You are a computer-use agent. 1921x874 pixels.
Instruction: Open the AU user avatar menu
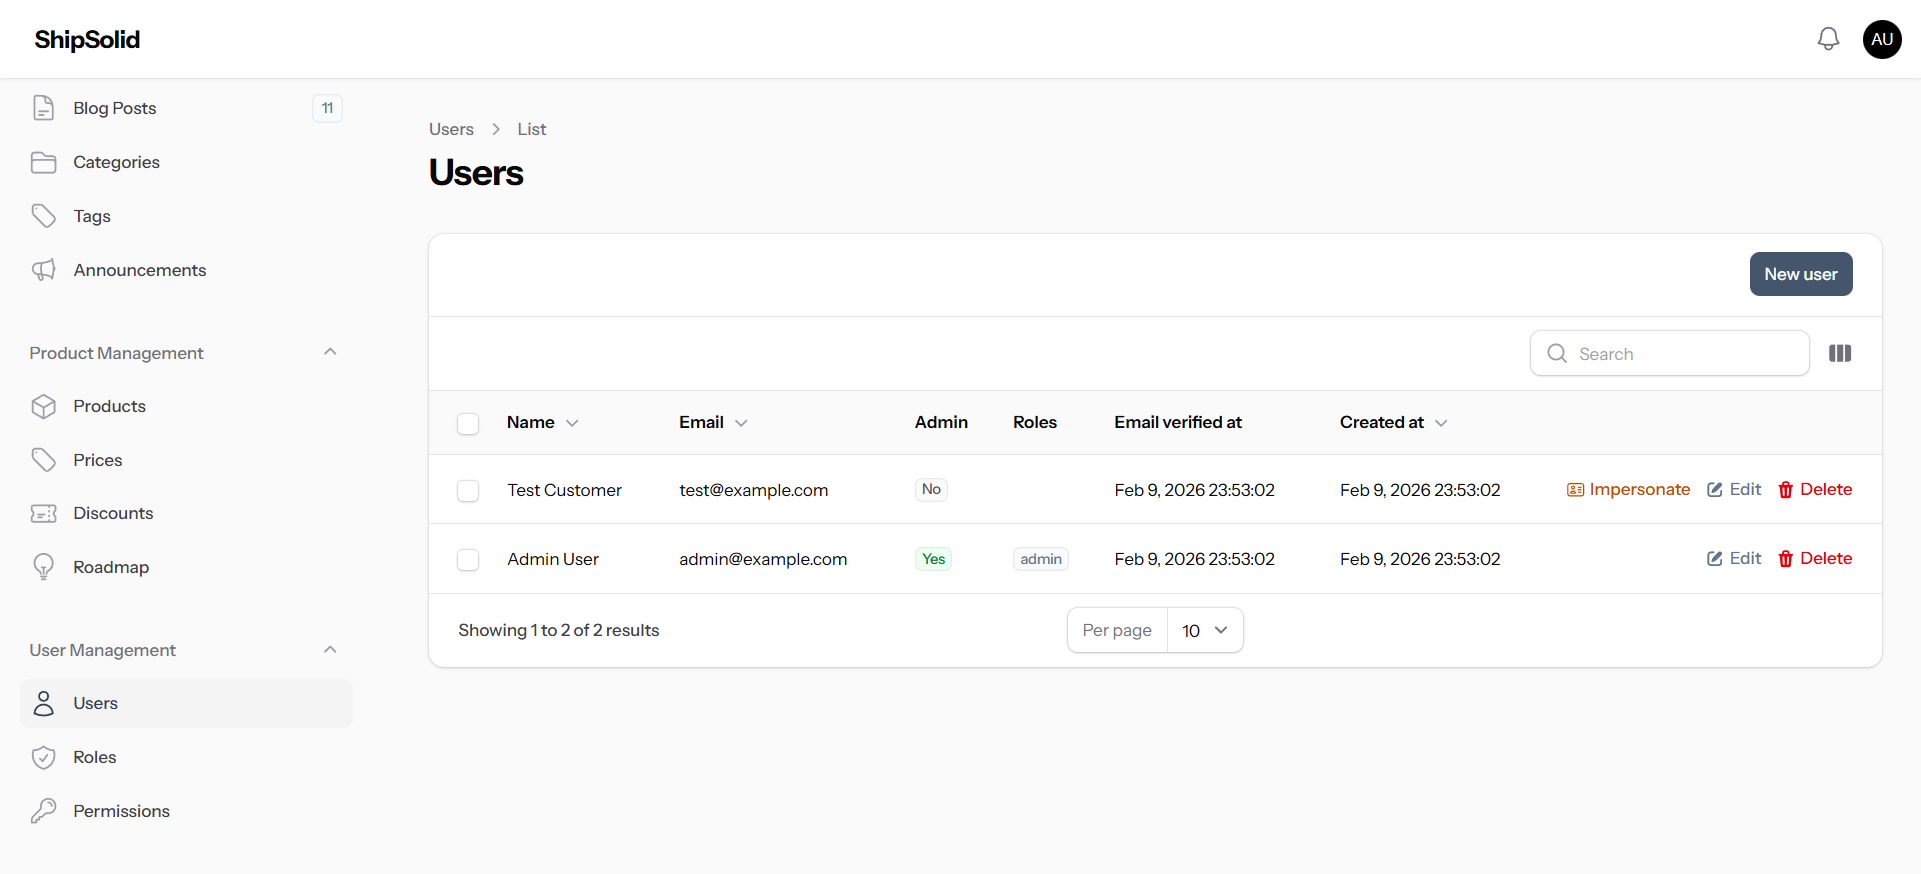tap(1881, 39)
